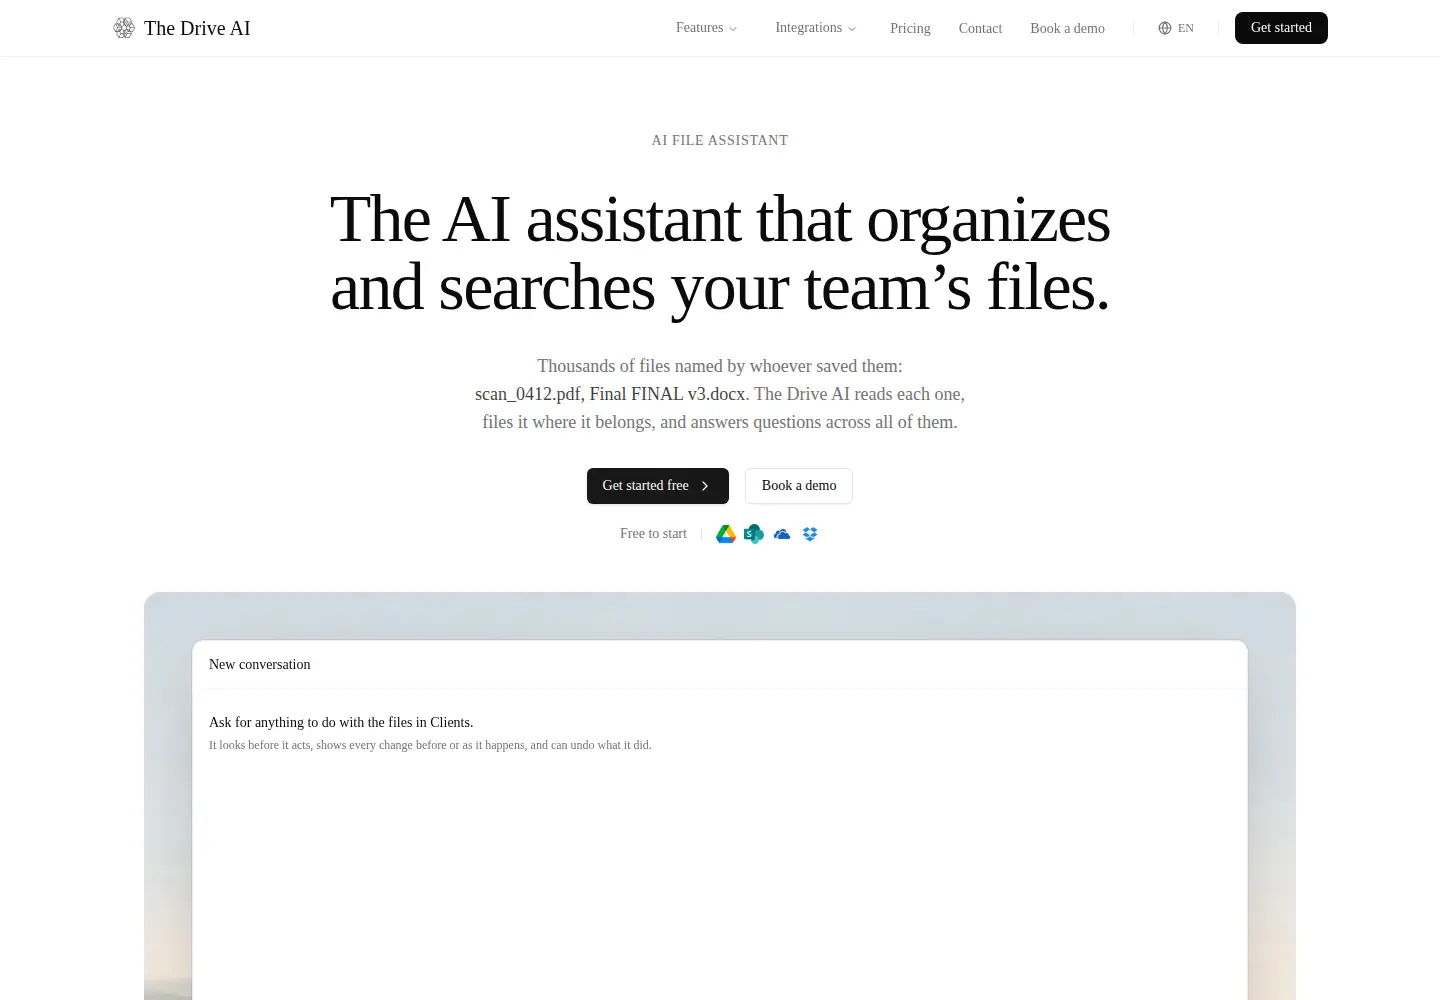This screenshot has width=1440, height=1000.
Task: Click the black Get started button
Action: pos(1281,28)
